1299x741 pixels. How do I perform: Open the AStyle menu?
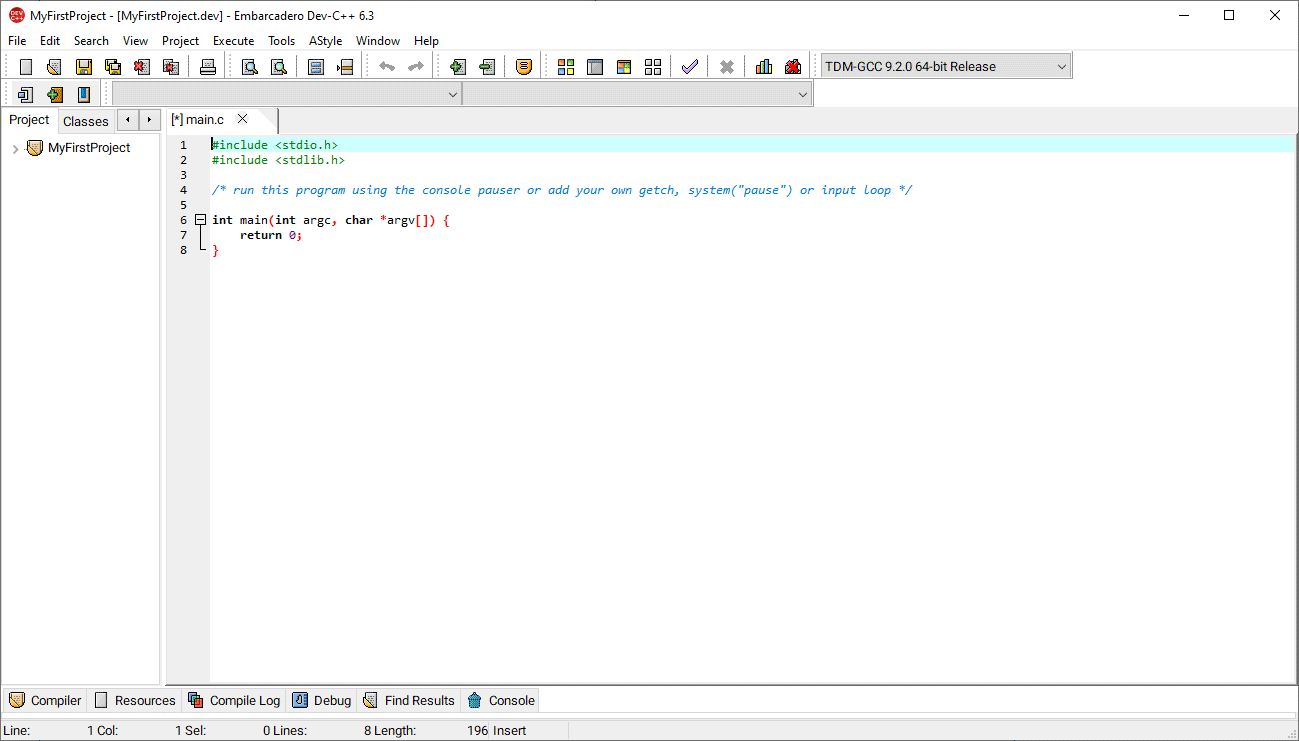click(326, 41)
